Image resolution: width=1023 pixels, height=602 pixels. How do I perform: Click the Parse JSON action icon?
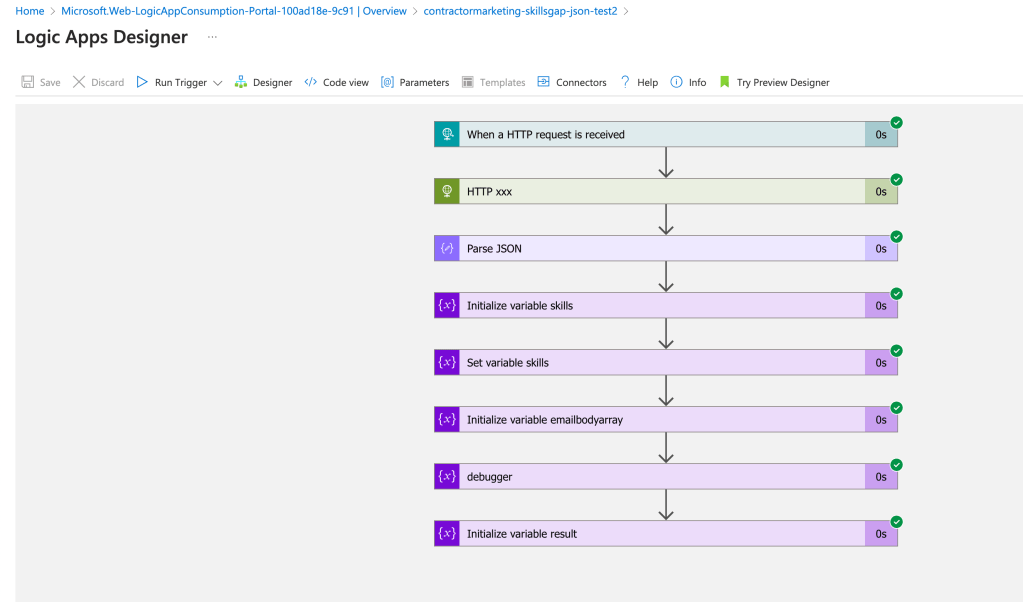click(447, 248)
